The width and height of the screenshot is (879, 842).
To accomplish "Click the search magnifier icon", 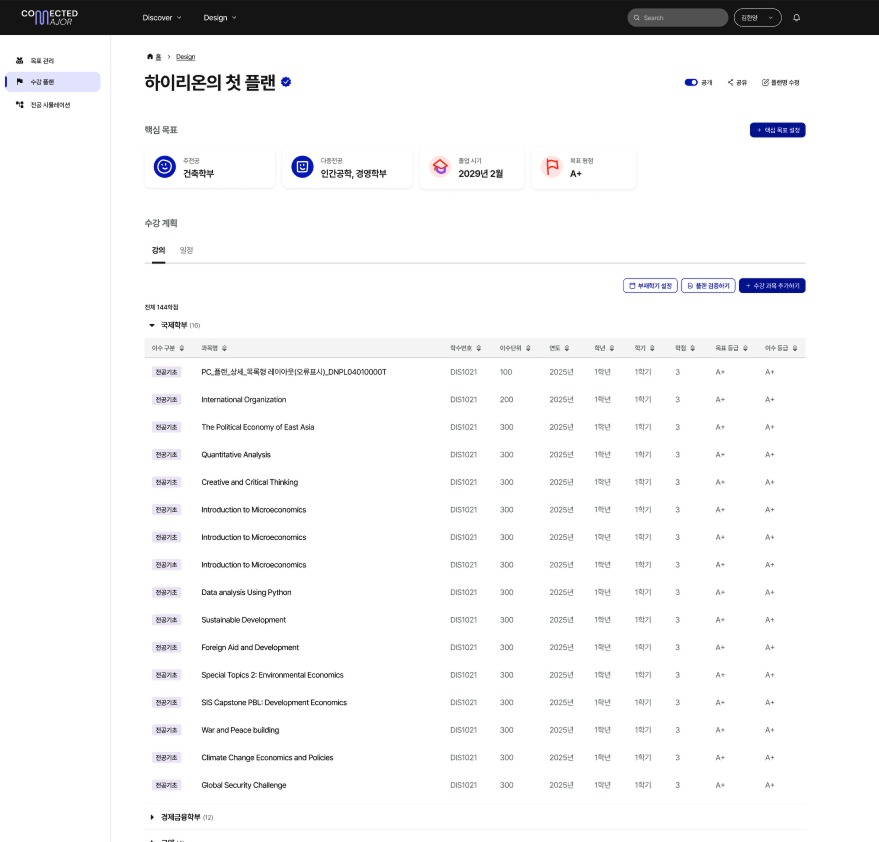I will point(637,18).
